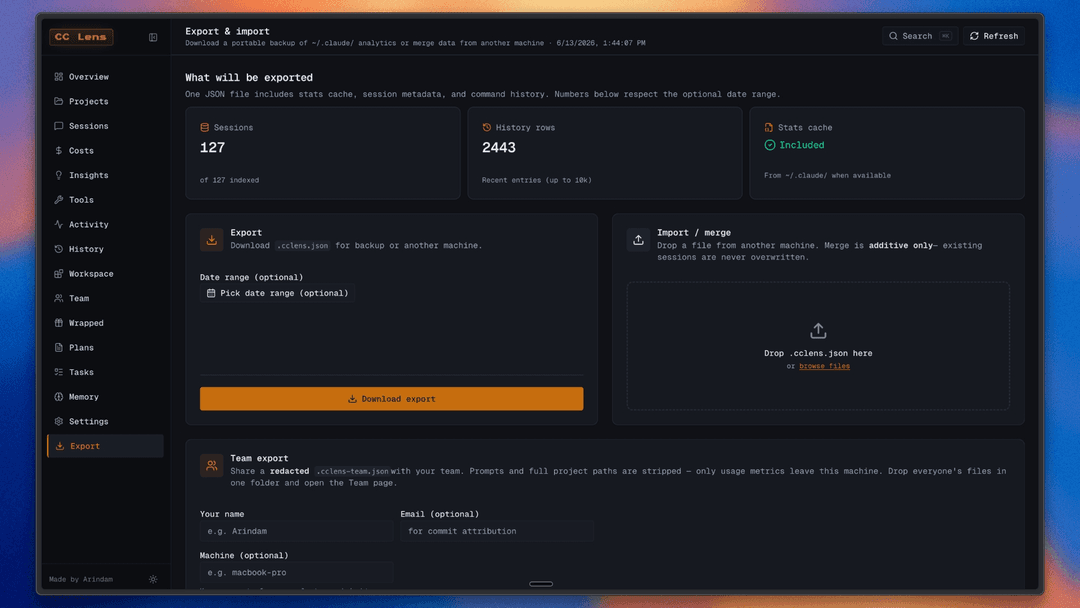Screen dimensions: 1080x608
Task: Open the Pick date range picker
Action: click(278, 293)
